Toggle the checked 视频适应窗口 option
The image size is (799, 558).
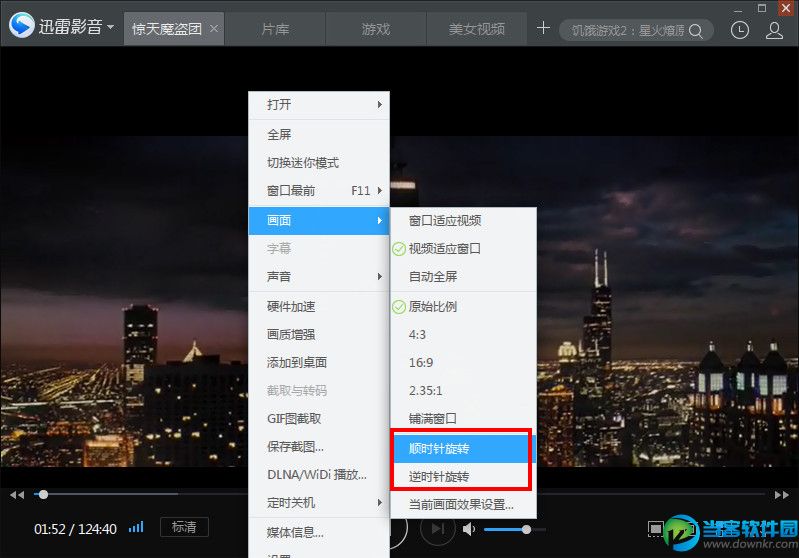[463, 248]
